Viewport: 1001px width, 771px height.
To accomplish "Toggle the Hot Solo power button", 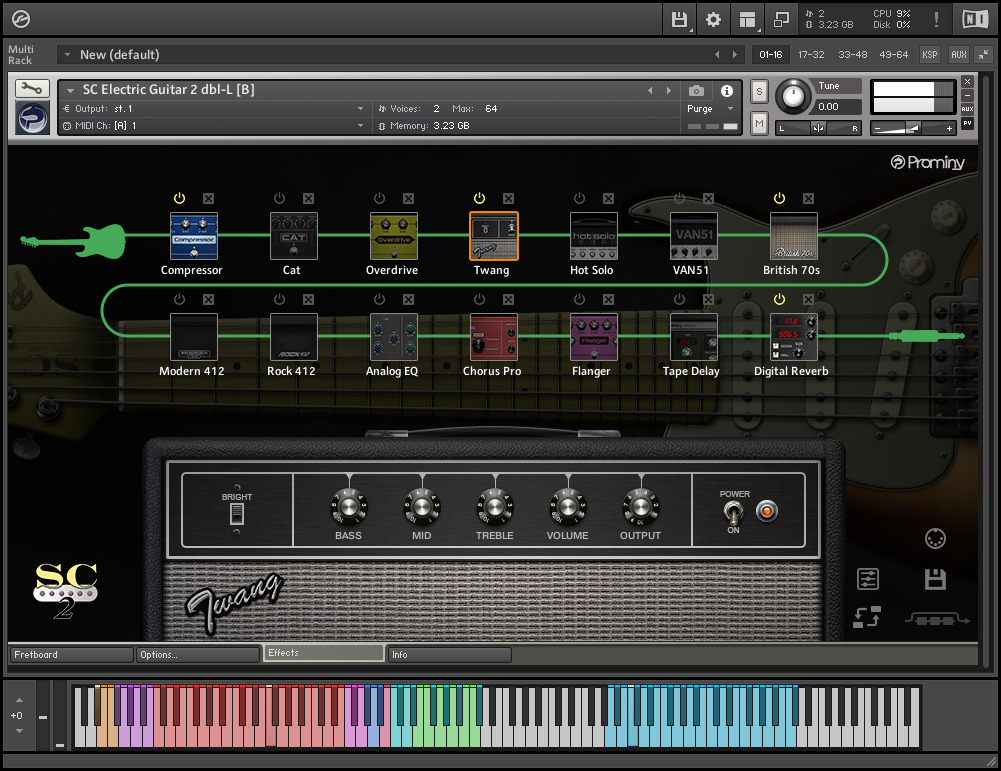I will coord(579,198).
